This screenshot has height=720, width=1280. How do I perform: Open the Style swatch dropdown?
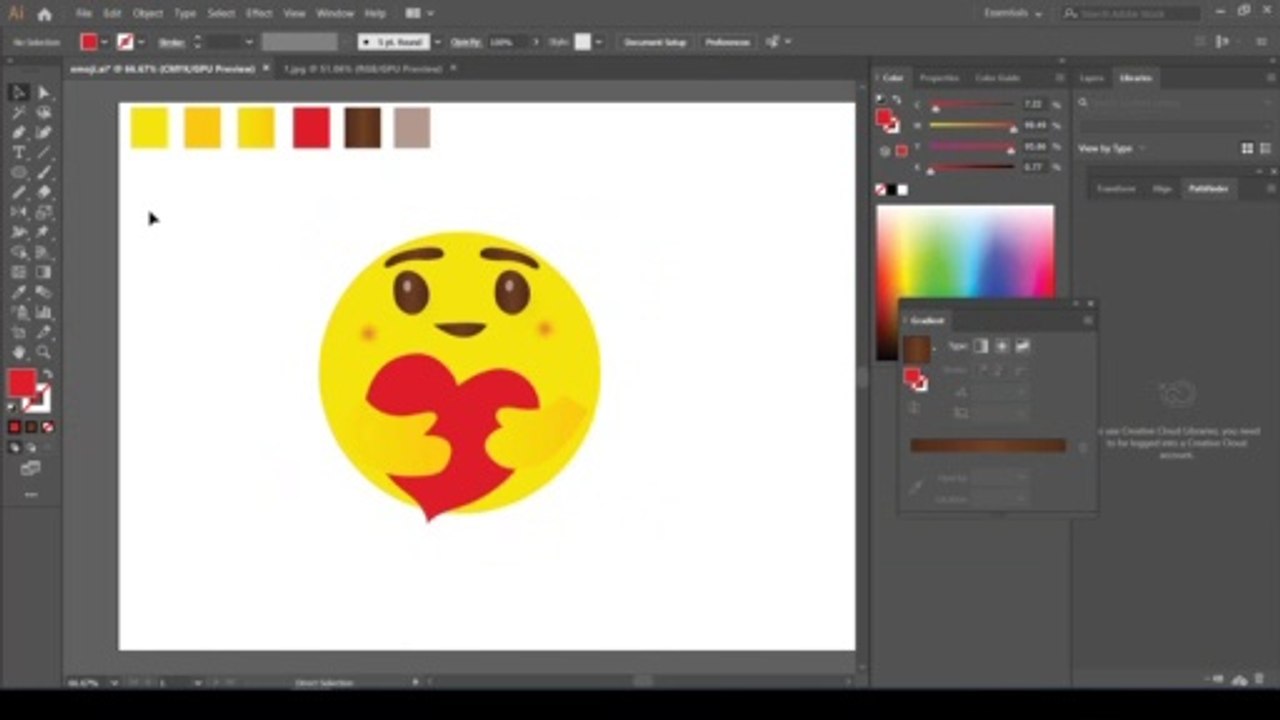coord(599,42)
